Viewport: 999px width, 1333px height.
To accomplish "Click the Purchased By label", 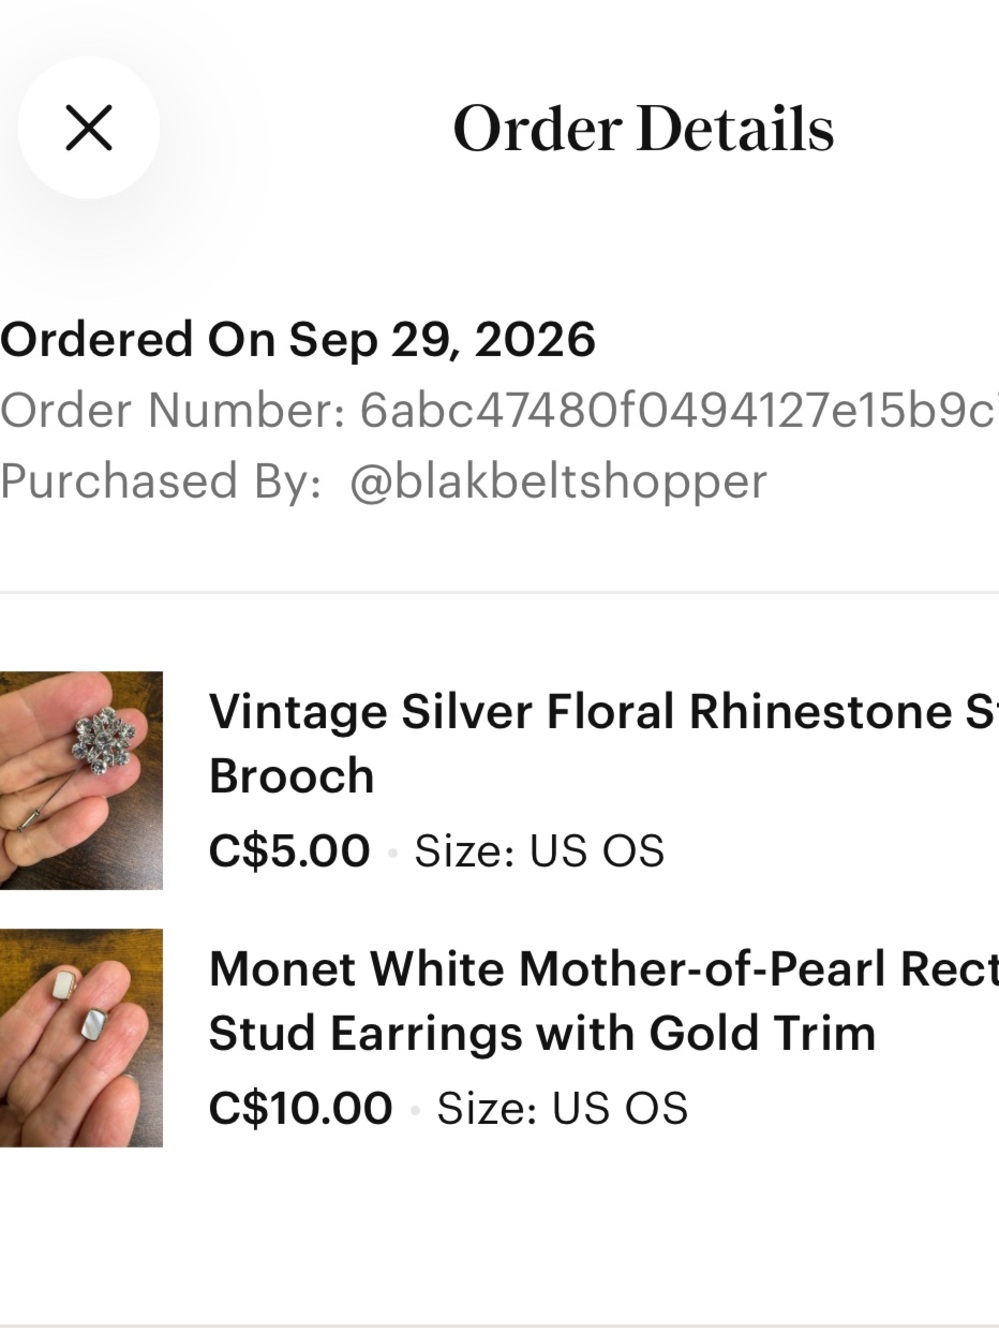I will [161, 482].
